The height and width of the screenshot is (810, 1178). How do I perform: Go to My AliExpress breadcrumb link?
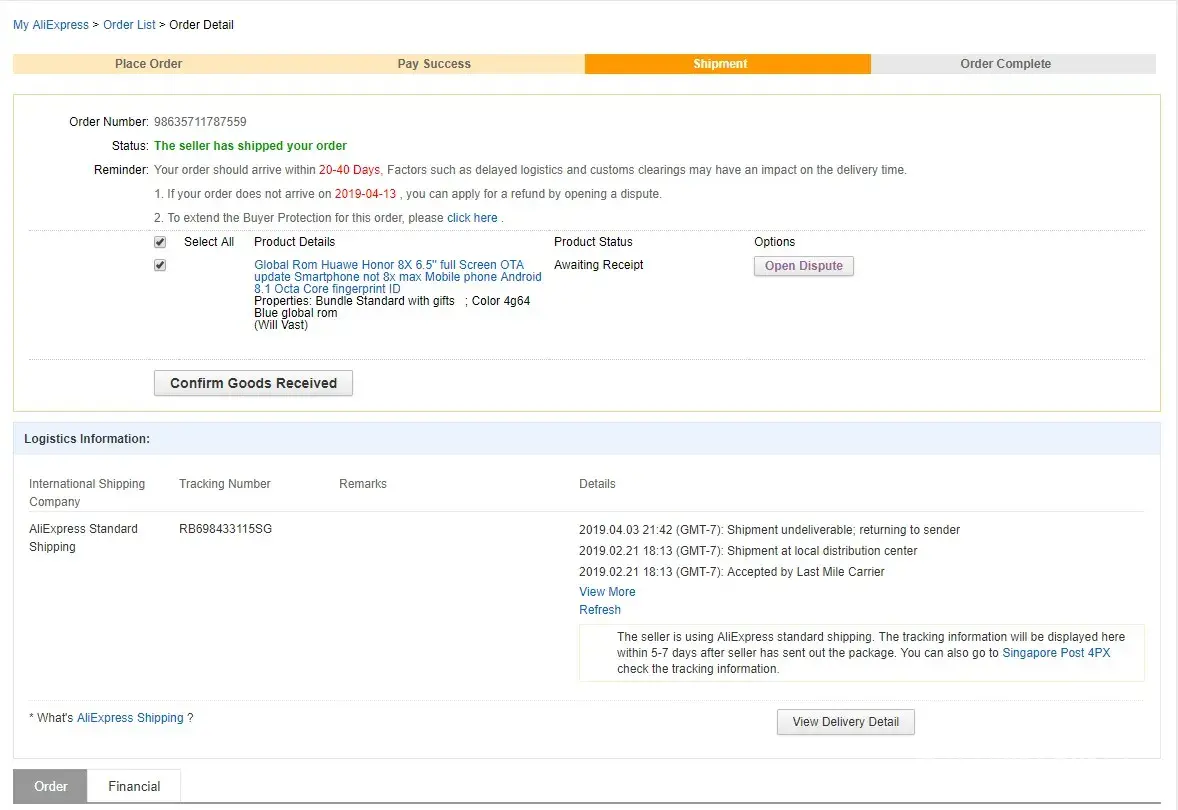pos(50,25)
